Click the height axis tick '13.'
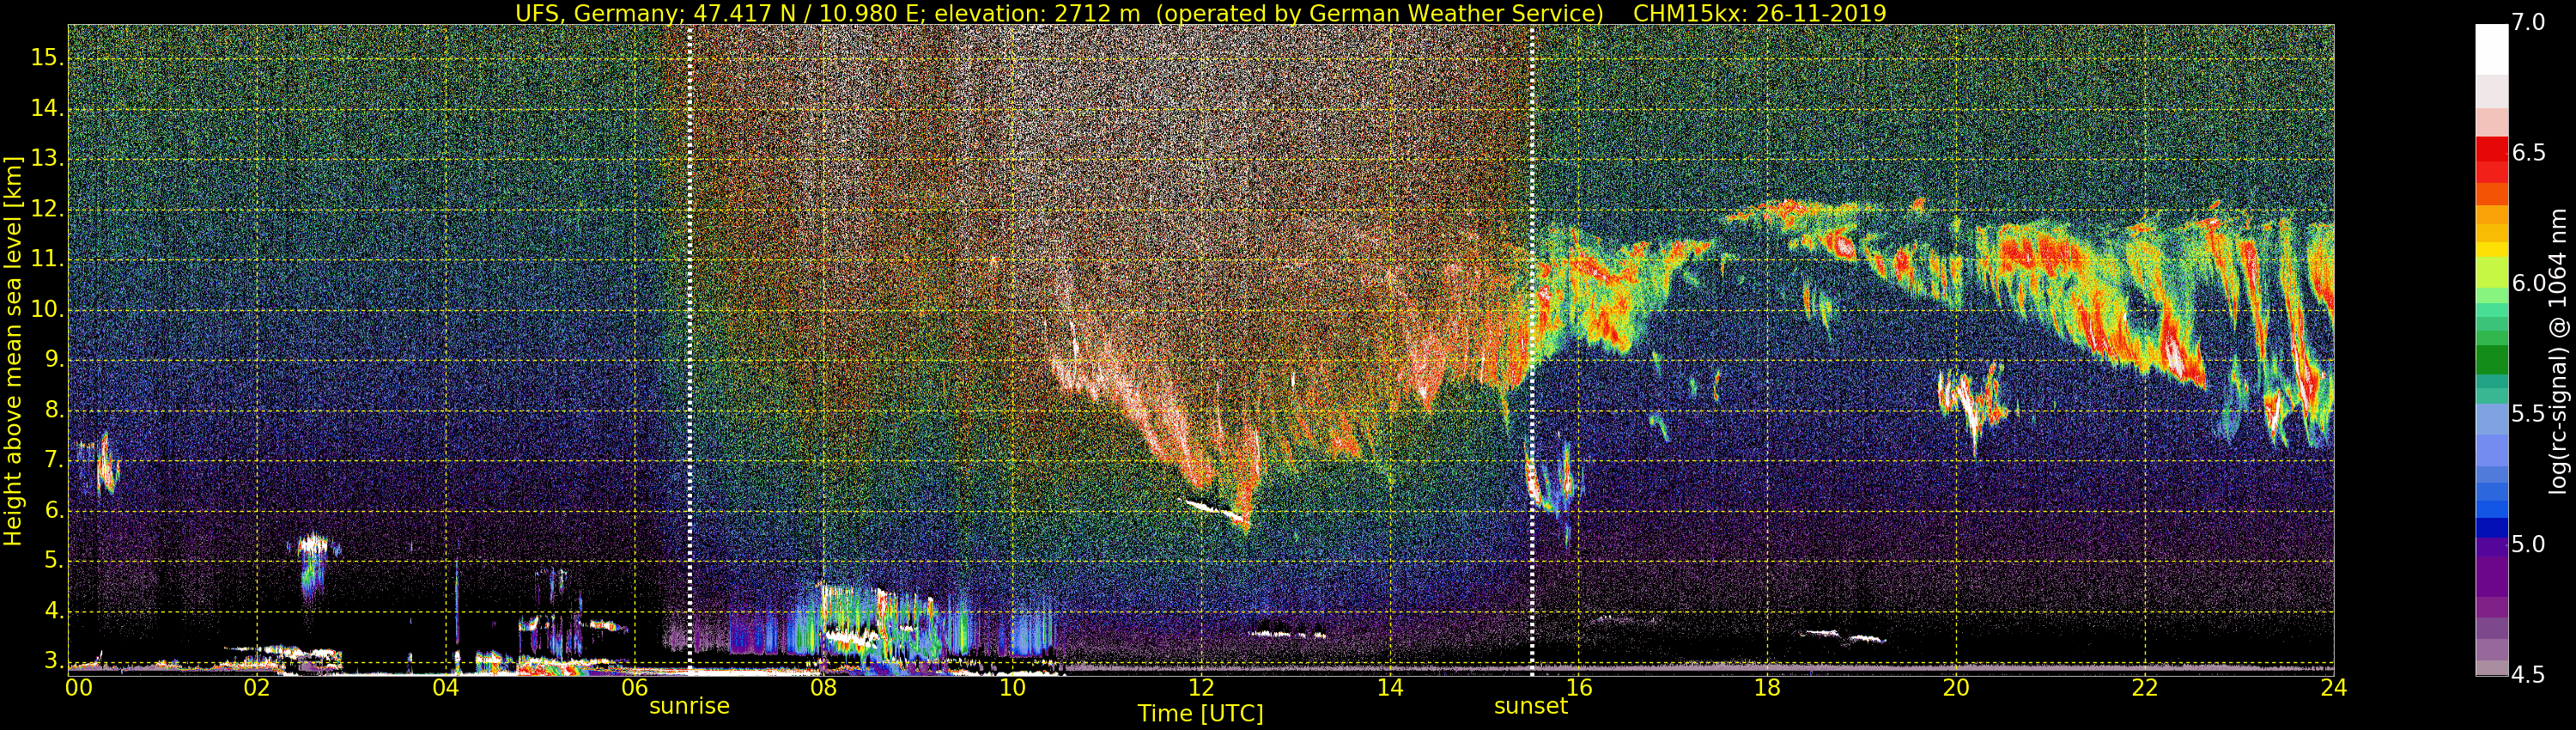The height and width of the screenshot is (730, 2576). 46,159
